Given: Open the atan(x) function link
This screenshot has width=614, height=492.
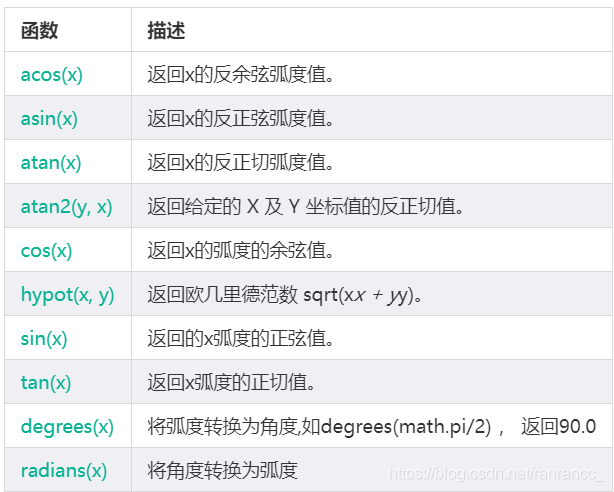Looking at the screenshot, I should click(51, 162).
